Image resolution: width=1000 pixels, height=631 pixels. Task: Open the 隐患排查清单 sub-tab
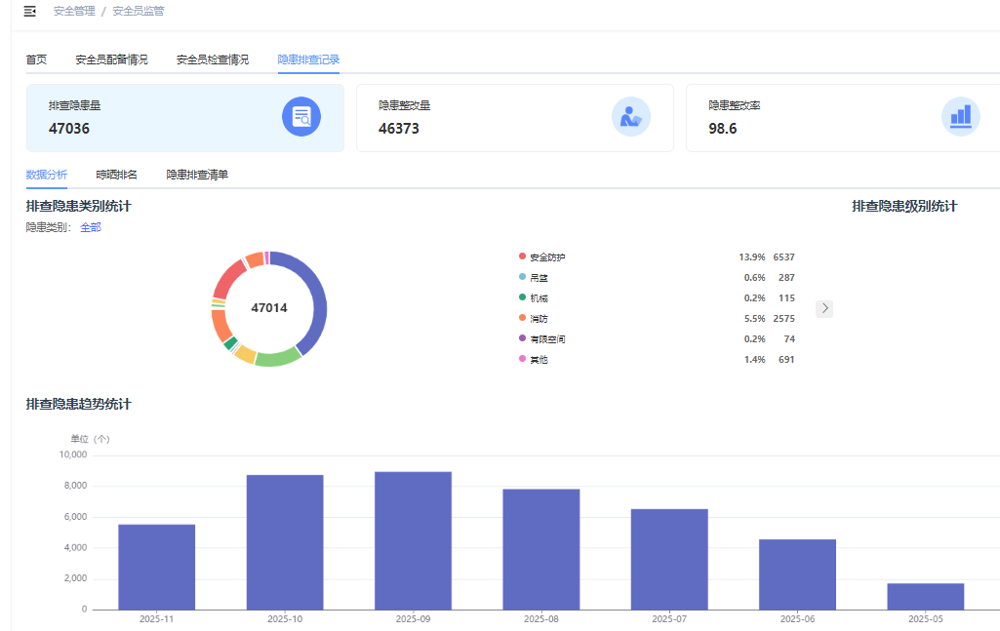click(x=197, y=175)
